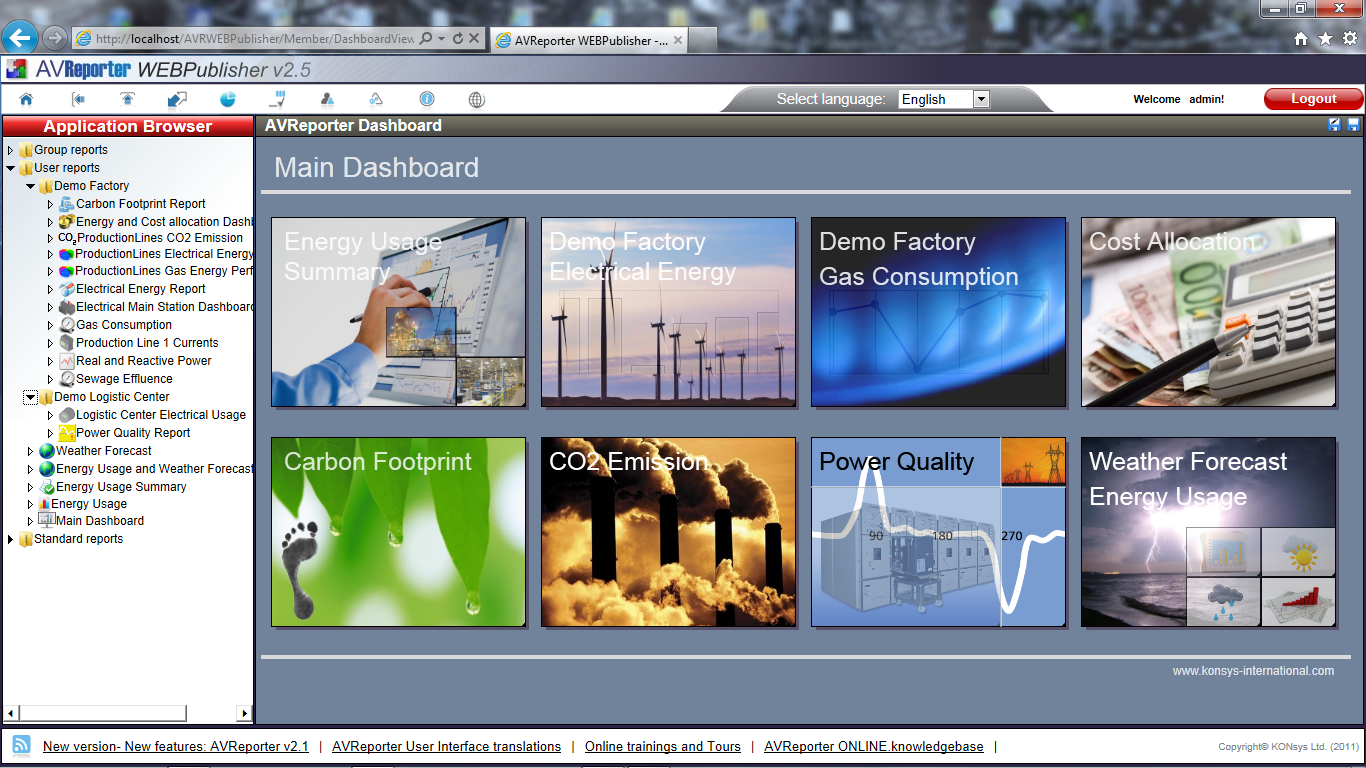Click the collapse-left arrow toolbar icon
Screen dimensions: 1366x768
click(x=78, y=99)
